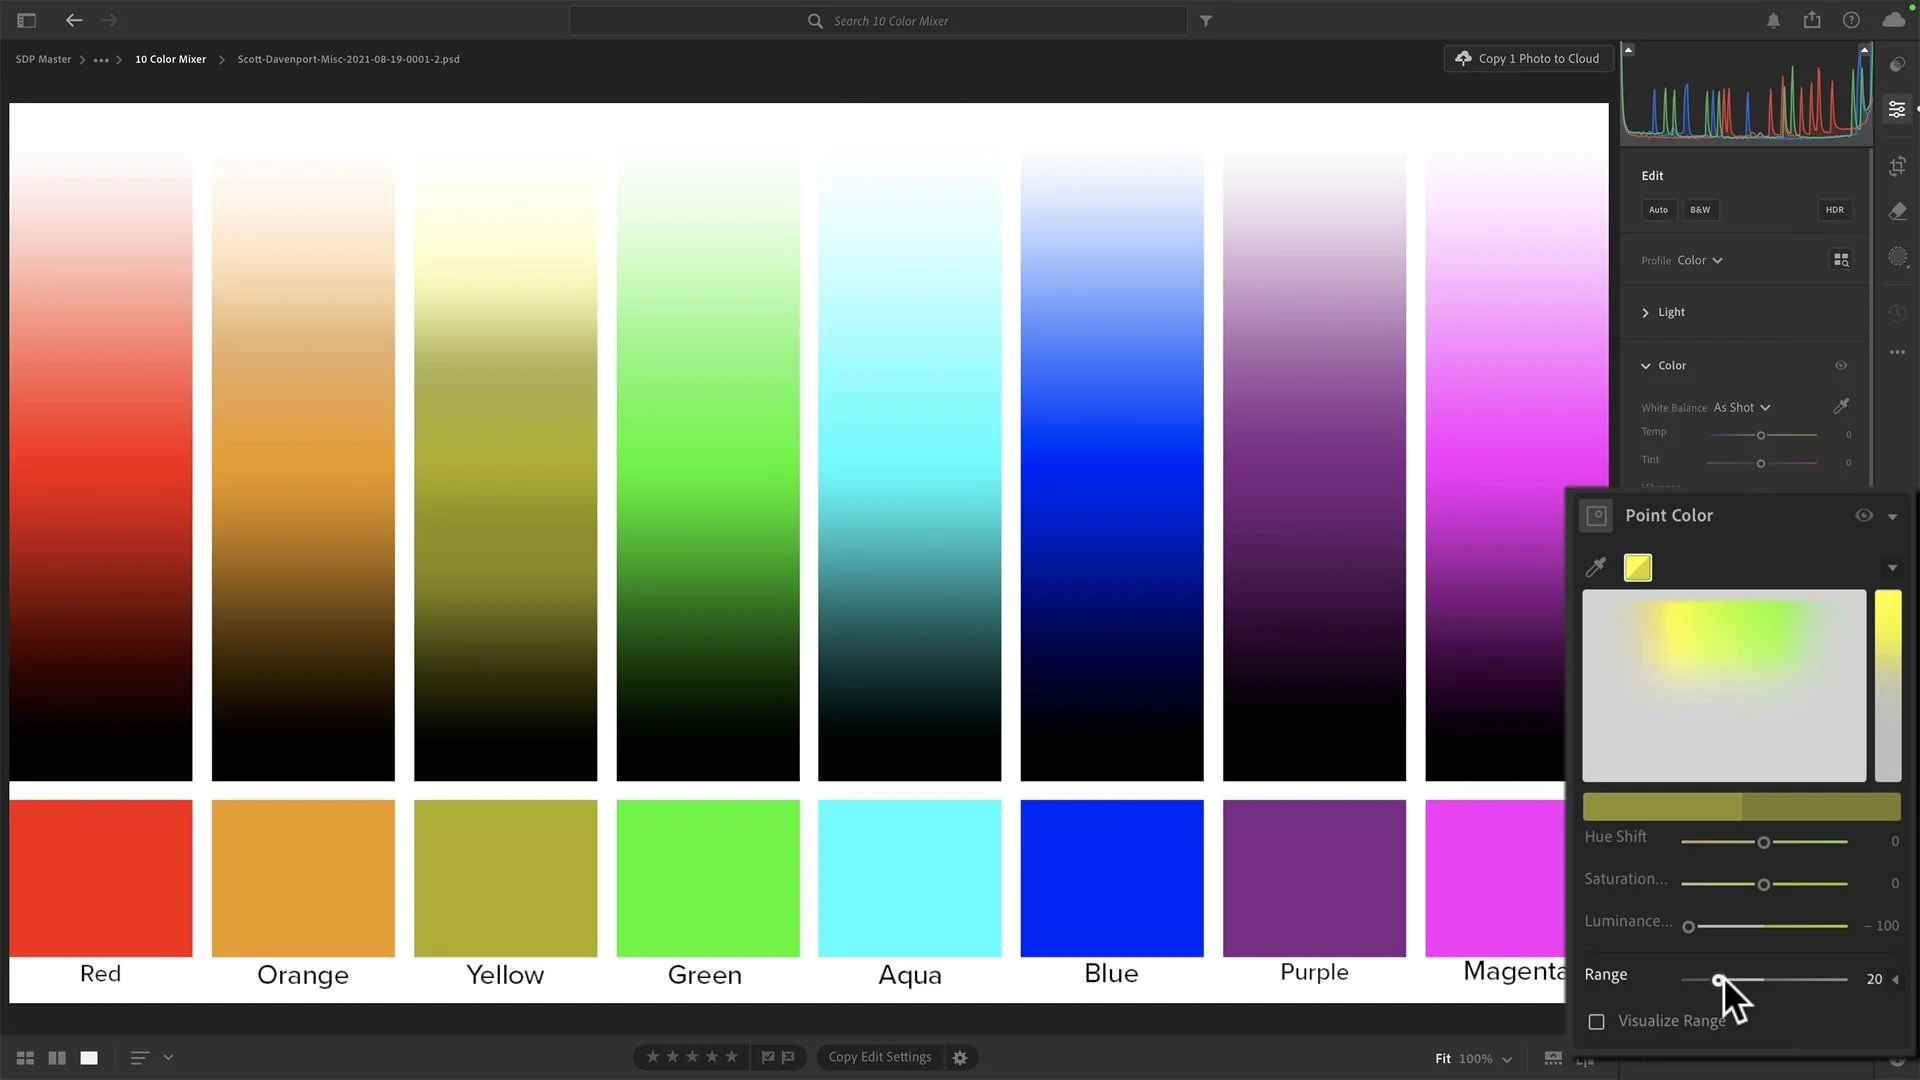1920x1080 pixels.
Task: Select the yellow point color swatch
Action: pos(1637,567)
